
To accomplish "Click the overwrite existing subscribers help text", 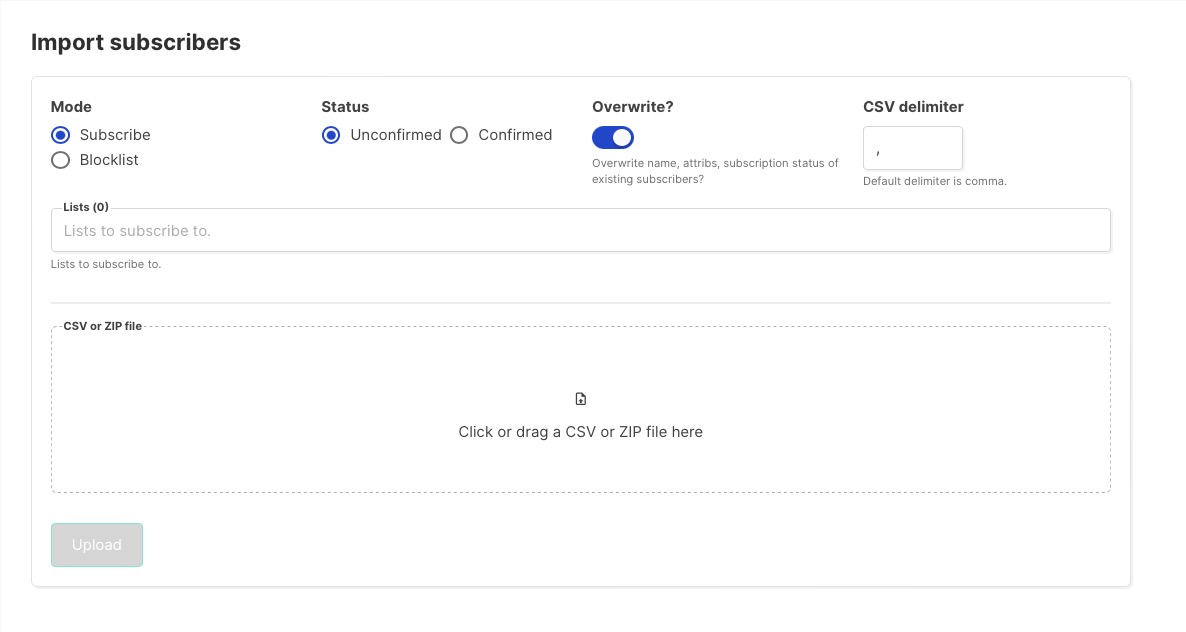I will coord(715,171).
